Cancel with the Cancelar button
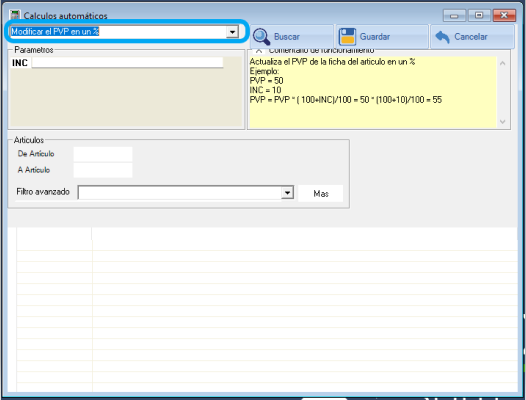 pos(472,37)
